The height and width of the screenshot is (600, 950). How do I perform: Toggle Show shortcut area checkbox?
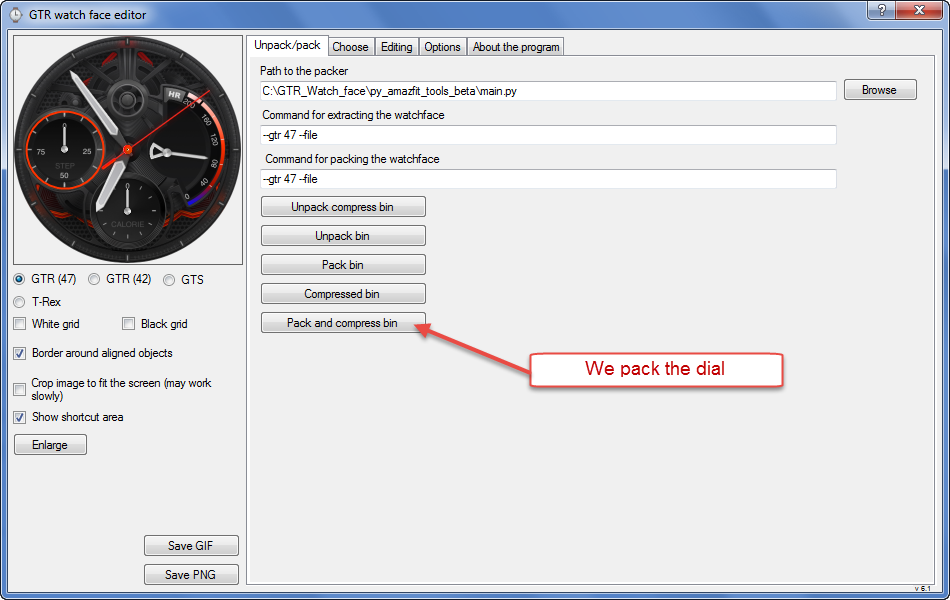(20, 418)
